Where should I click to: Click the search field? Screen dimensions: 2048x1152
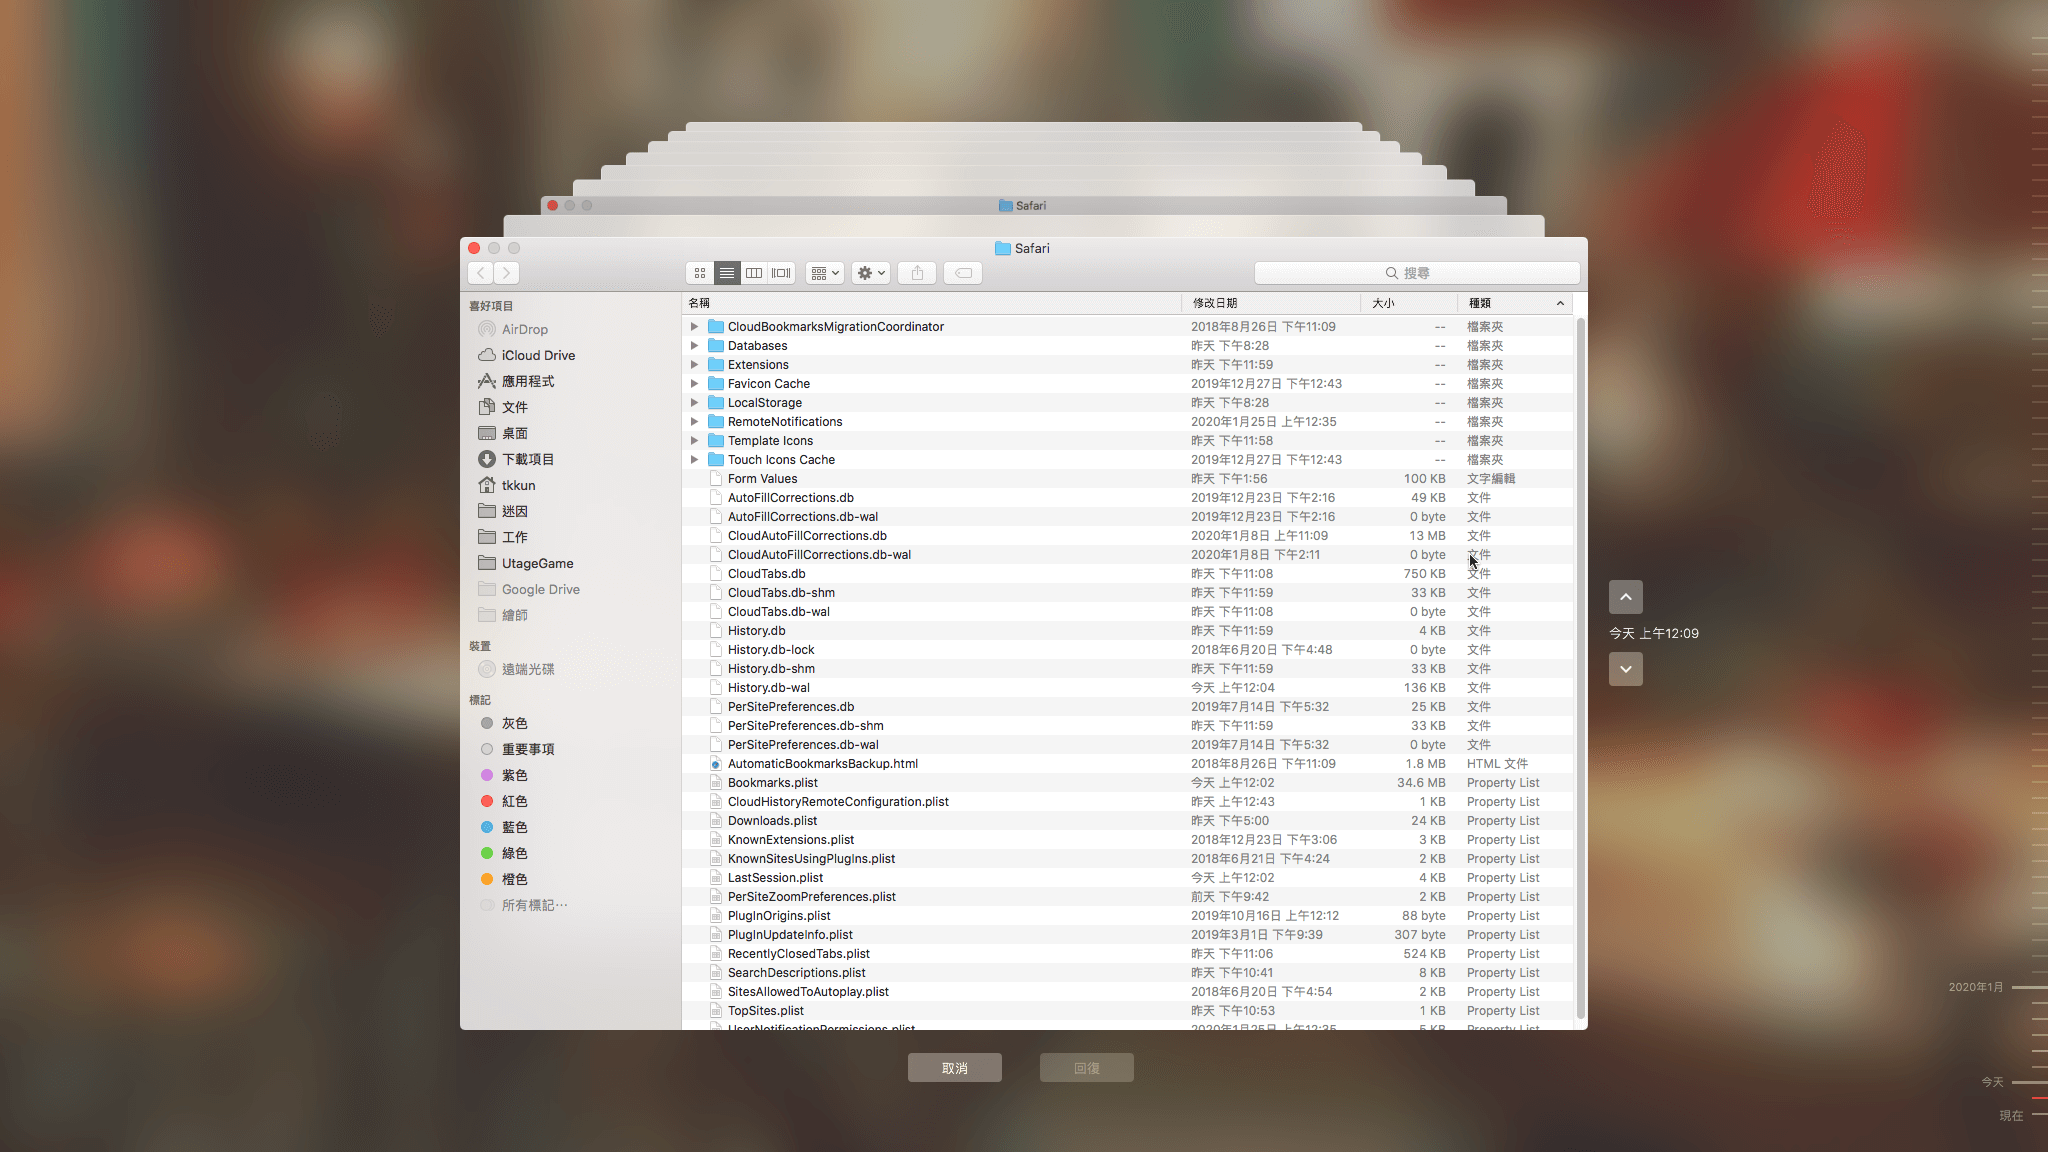click(1417, 273)
